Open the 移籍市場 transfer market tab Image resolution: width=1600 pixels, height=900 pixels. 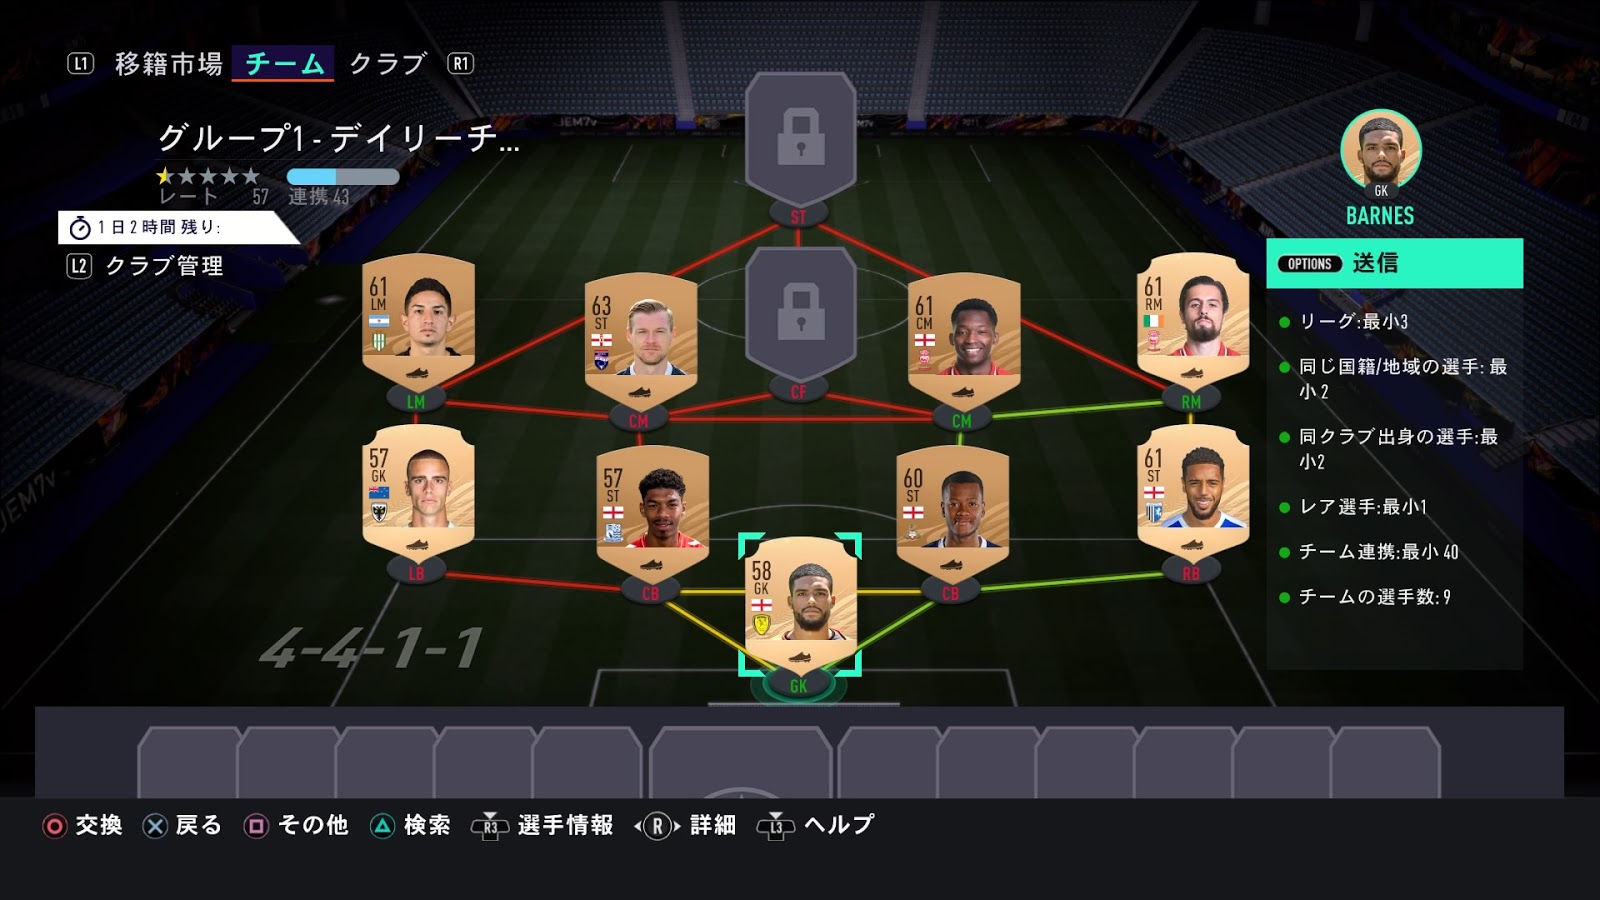point(168,64)
